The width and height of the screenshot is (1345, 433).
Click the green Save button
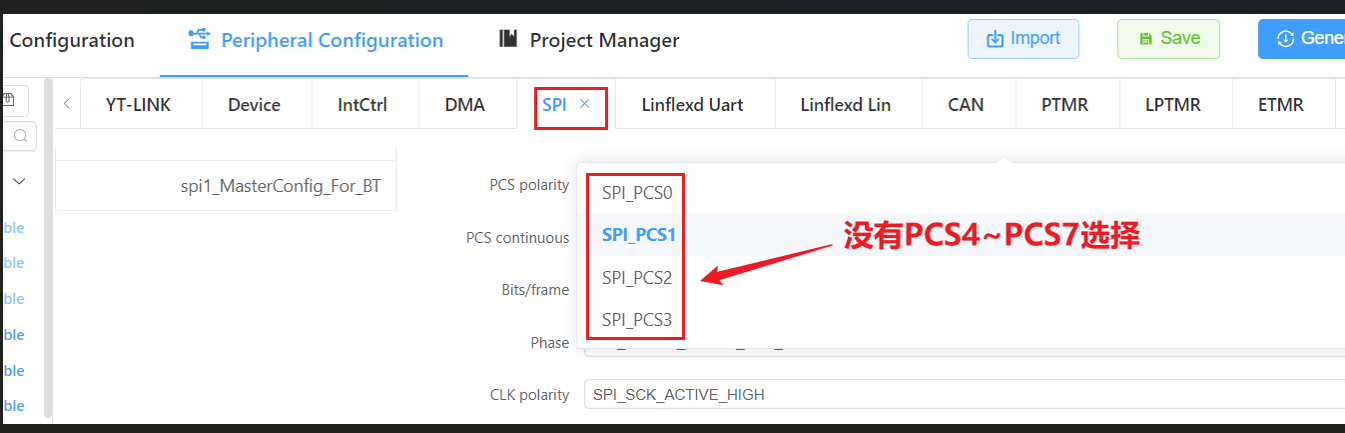coord(1168,39)
